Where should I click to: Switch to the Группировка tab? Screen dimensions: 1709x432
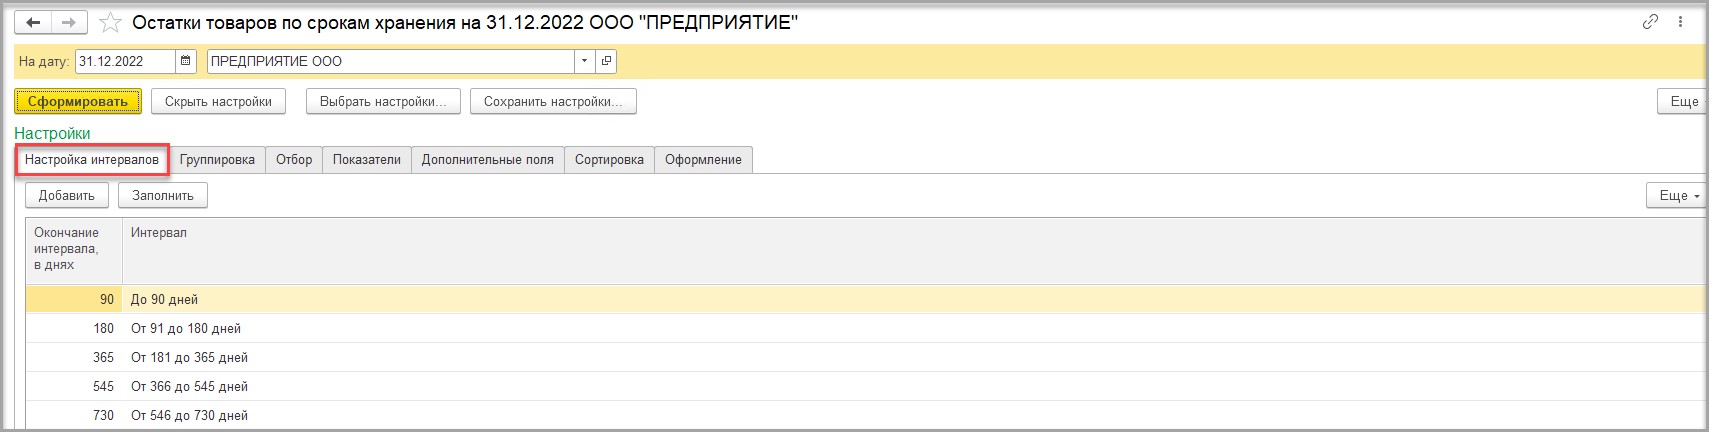tap(217, 160)
